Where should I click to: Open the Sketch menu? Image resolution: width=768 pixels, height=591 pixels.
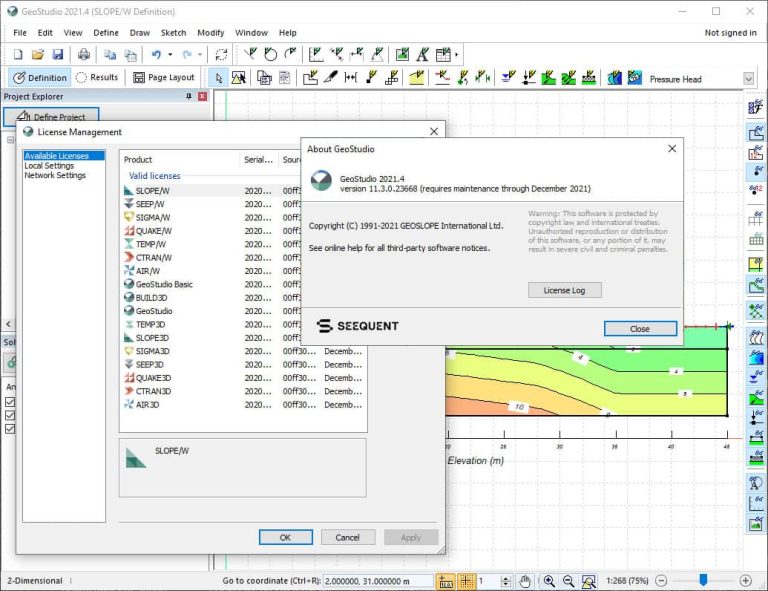(x=173, y=33)
